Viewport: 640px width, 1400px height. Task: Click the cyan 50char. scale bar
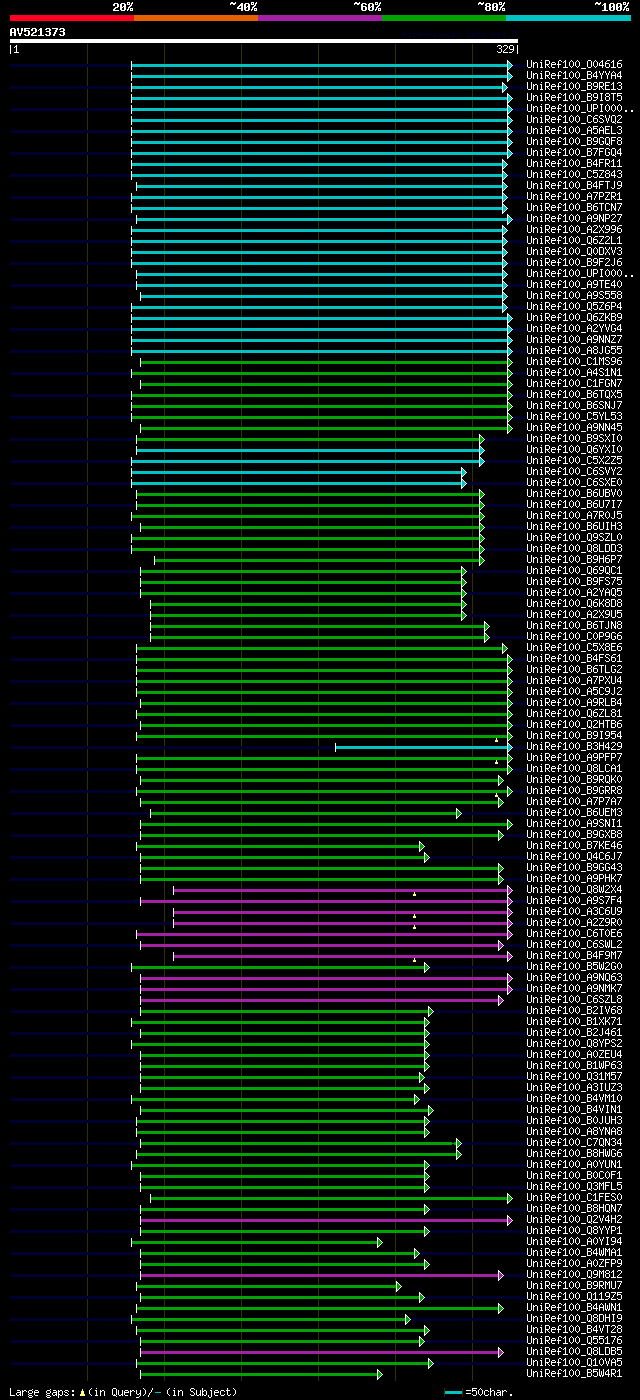[x=453, y=1392]
